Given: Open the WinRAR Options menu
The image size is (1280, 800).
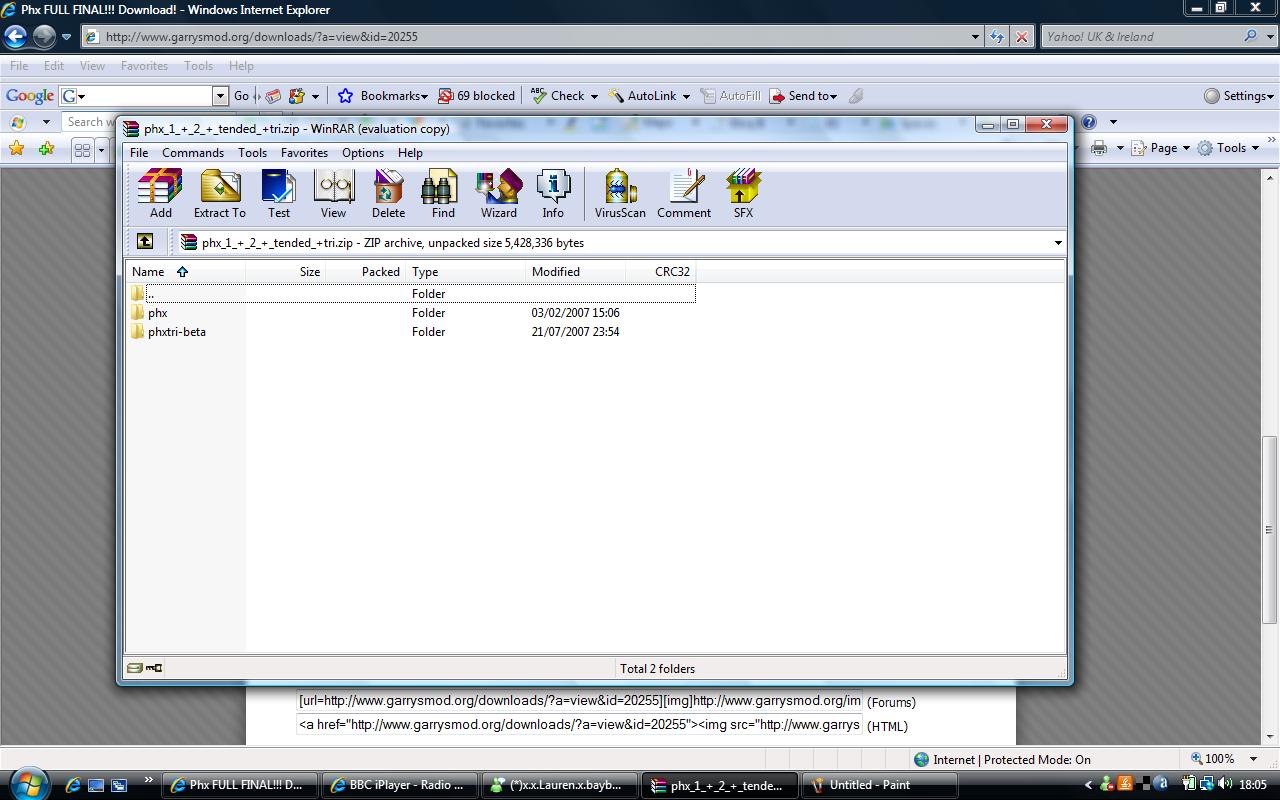Looking at the screenshot, I should 362,153.
